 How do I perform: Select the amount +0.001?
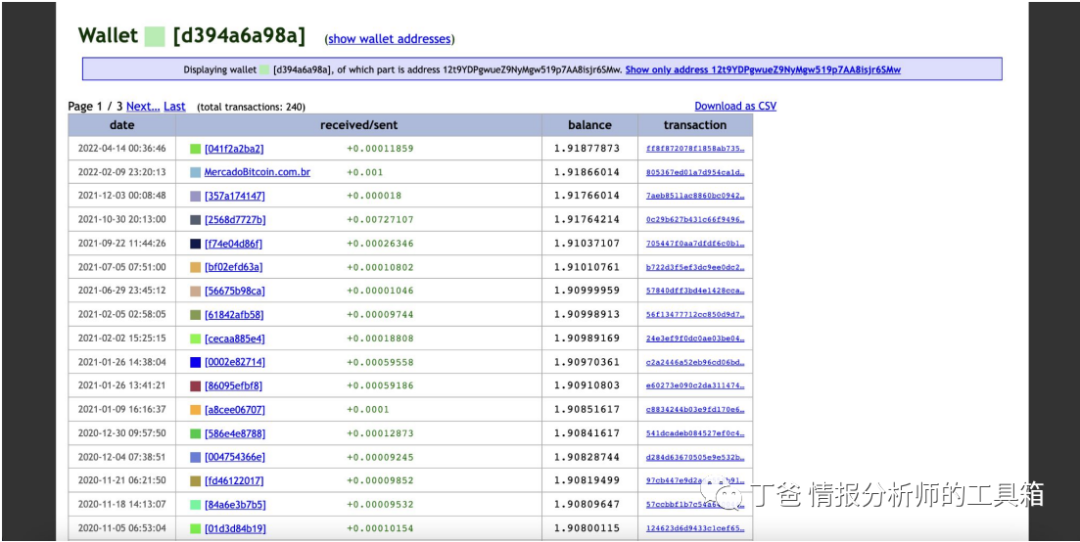(365, 172)
